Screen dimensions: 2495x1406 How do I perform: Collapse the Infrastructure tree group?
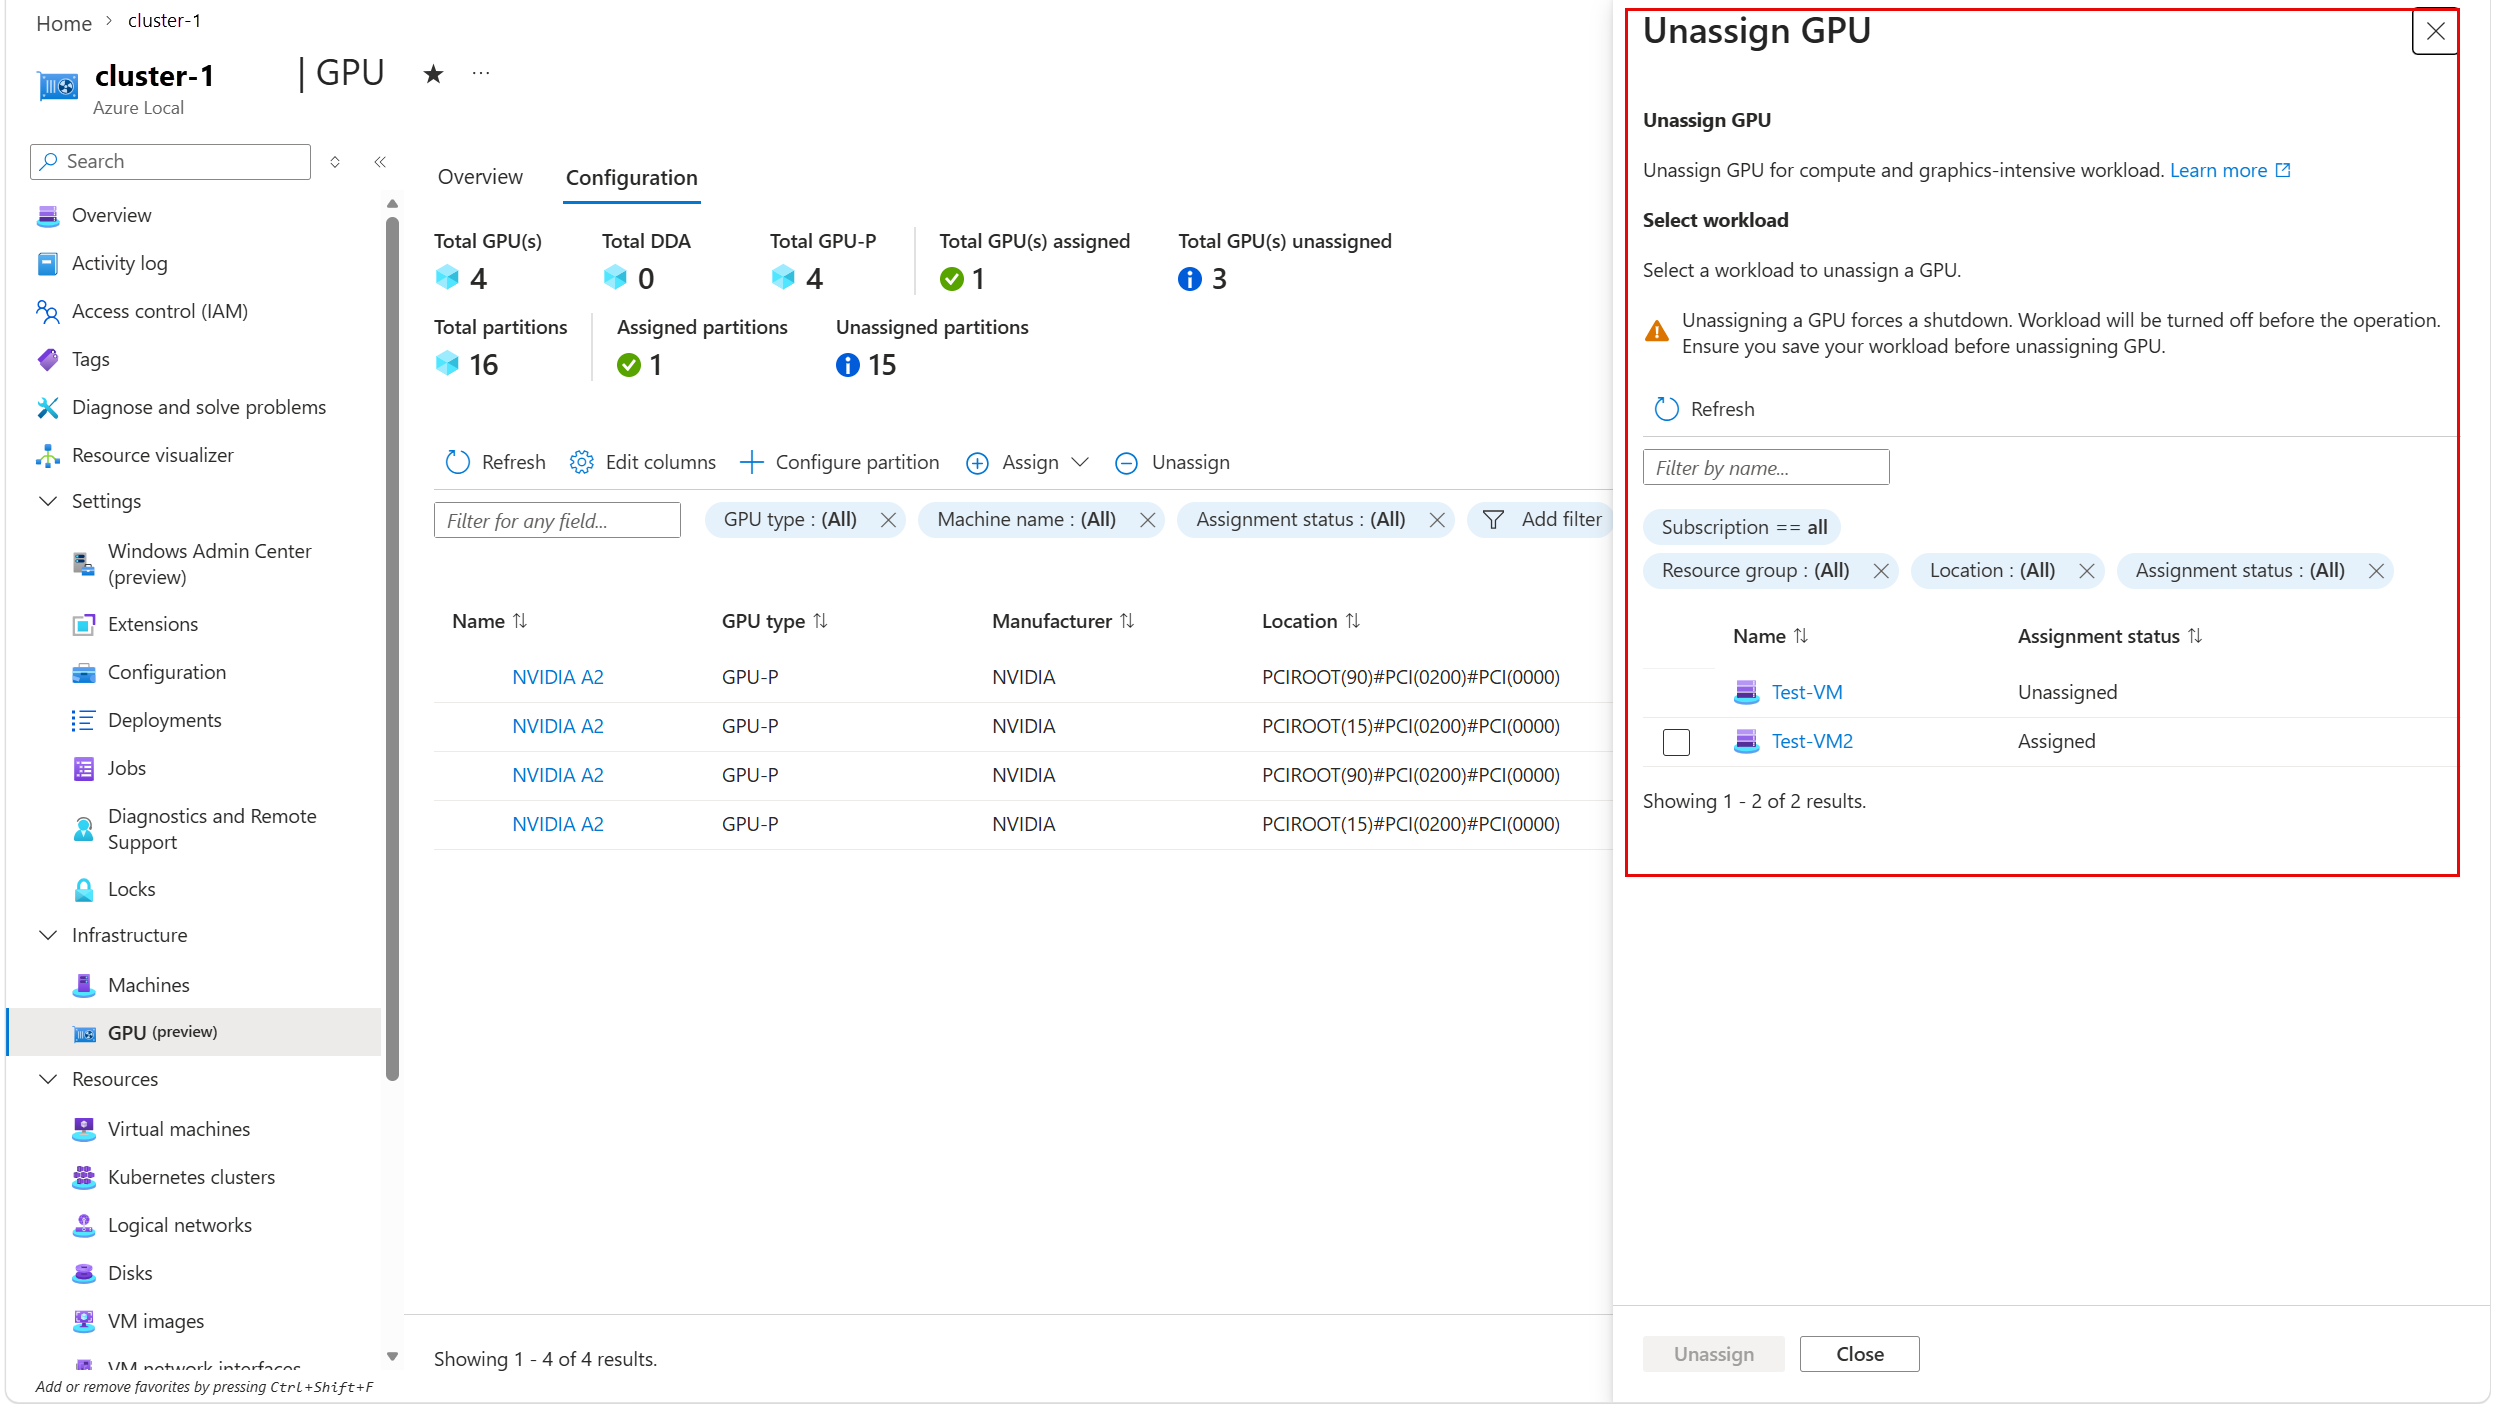47,935
